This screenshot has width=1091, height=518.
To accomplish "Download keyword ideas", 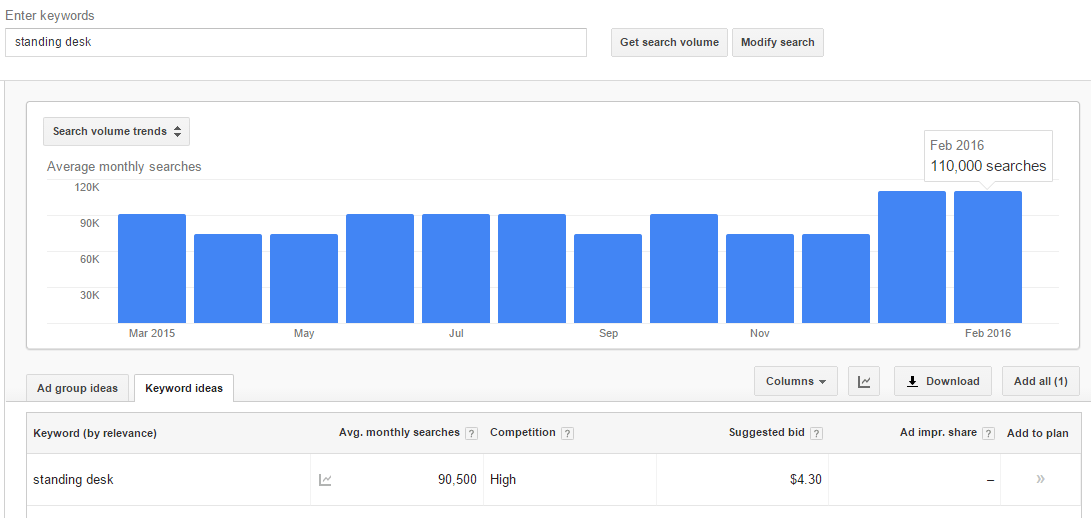I will [x=943, y=382].
